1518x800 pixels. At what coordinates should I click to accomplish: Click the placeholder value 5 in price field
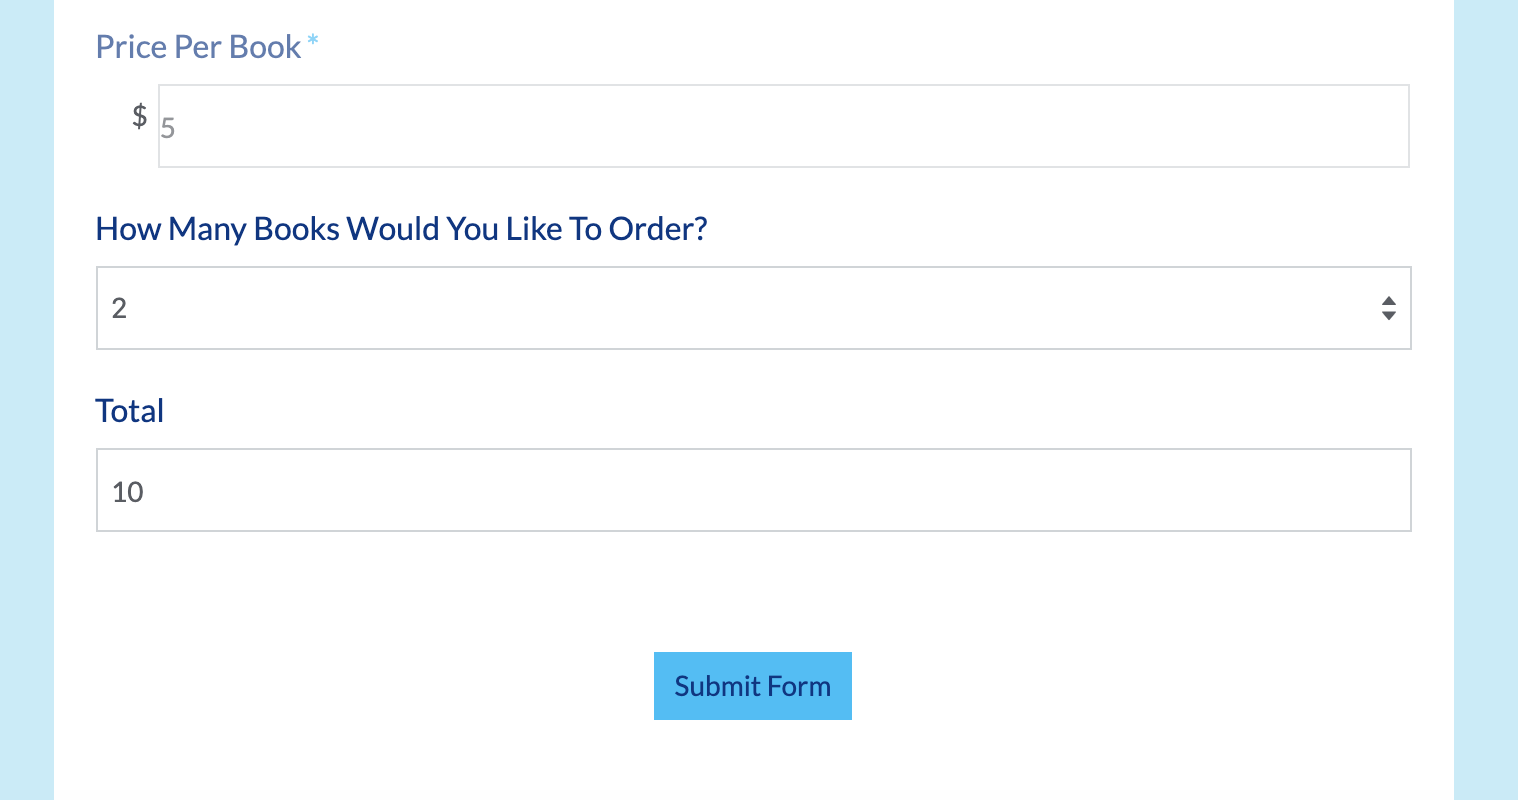click(169, 127)
